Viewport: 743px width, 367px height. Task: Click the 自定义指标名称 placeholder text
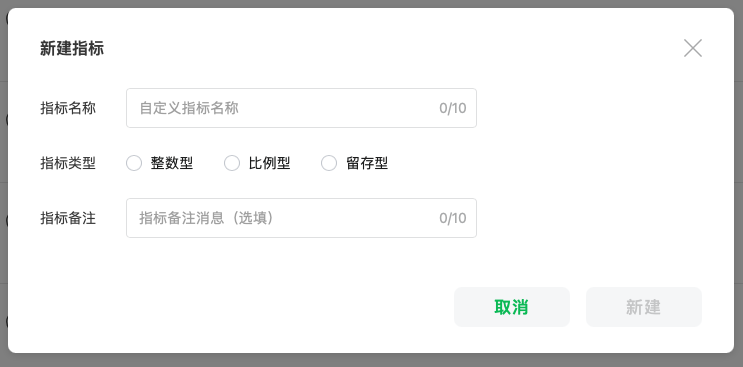point(189,108)
